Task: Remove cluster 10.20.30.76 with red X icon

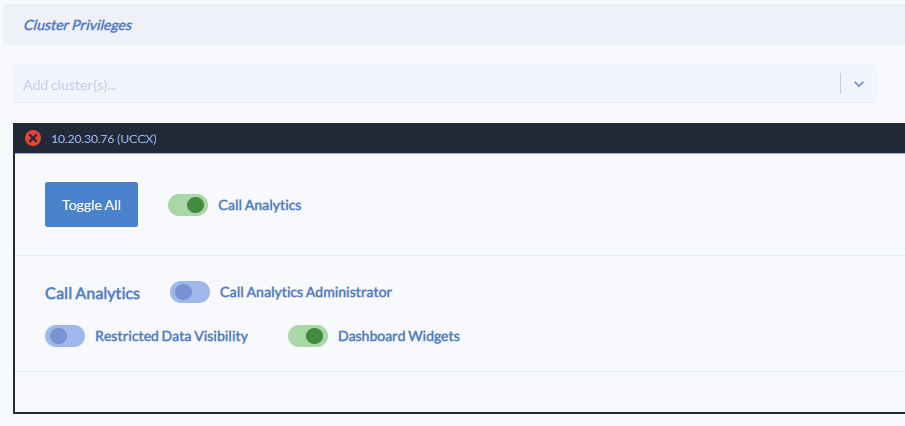Action: pyautogui.click(x=33, y=139)
